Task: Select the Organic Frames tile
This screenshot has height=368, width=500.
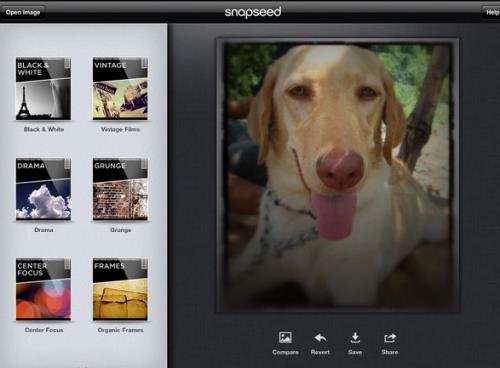Action: tap(120, 289)
